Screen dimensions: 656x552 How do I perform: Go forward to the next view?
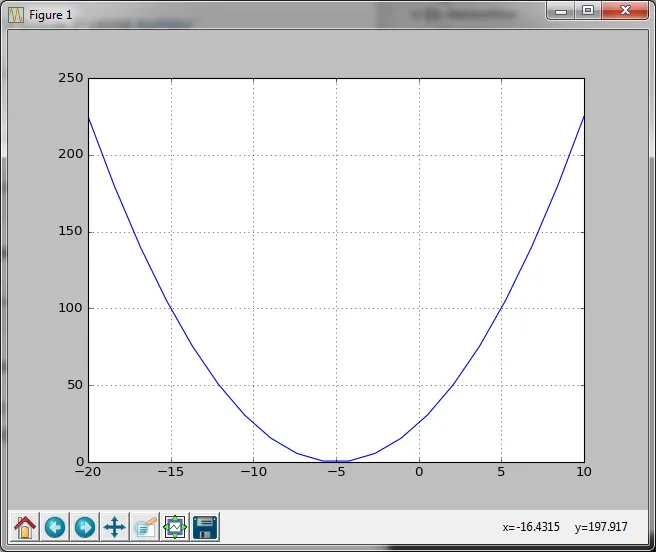coord(85,526)
